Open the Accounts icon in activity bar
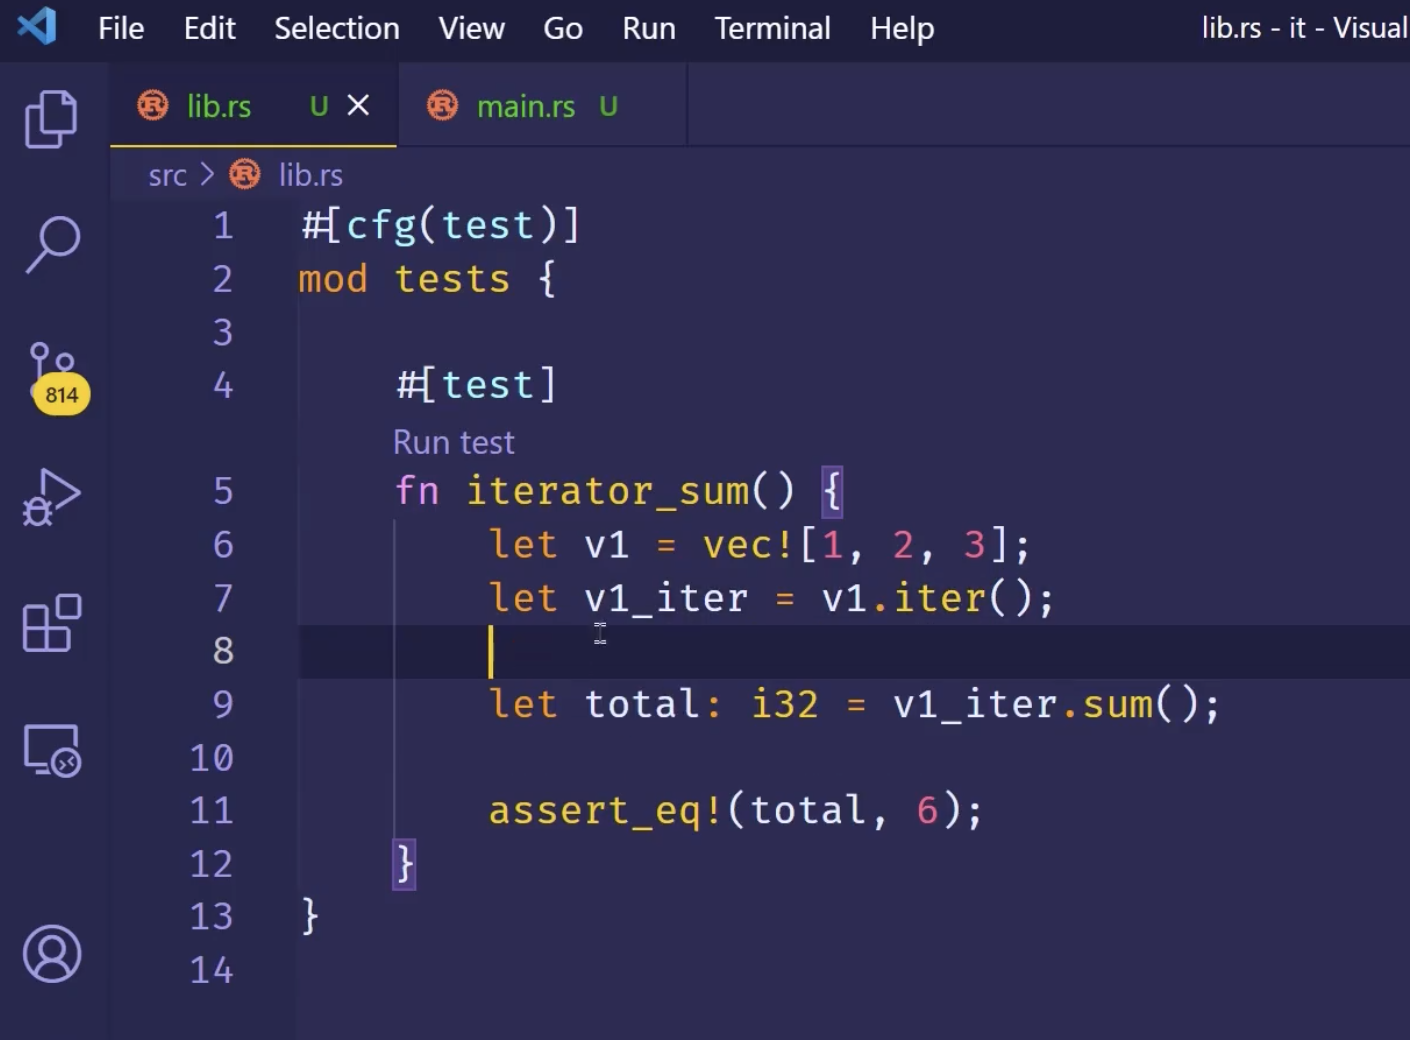 pyautogui.click(x=51, y=953)
